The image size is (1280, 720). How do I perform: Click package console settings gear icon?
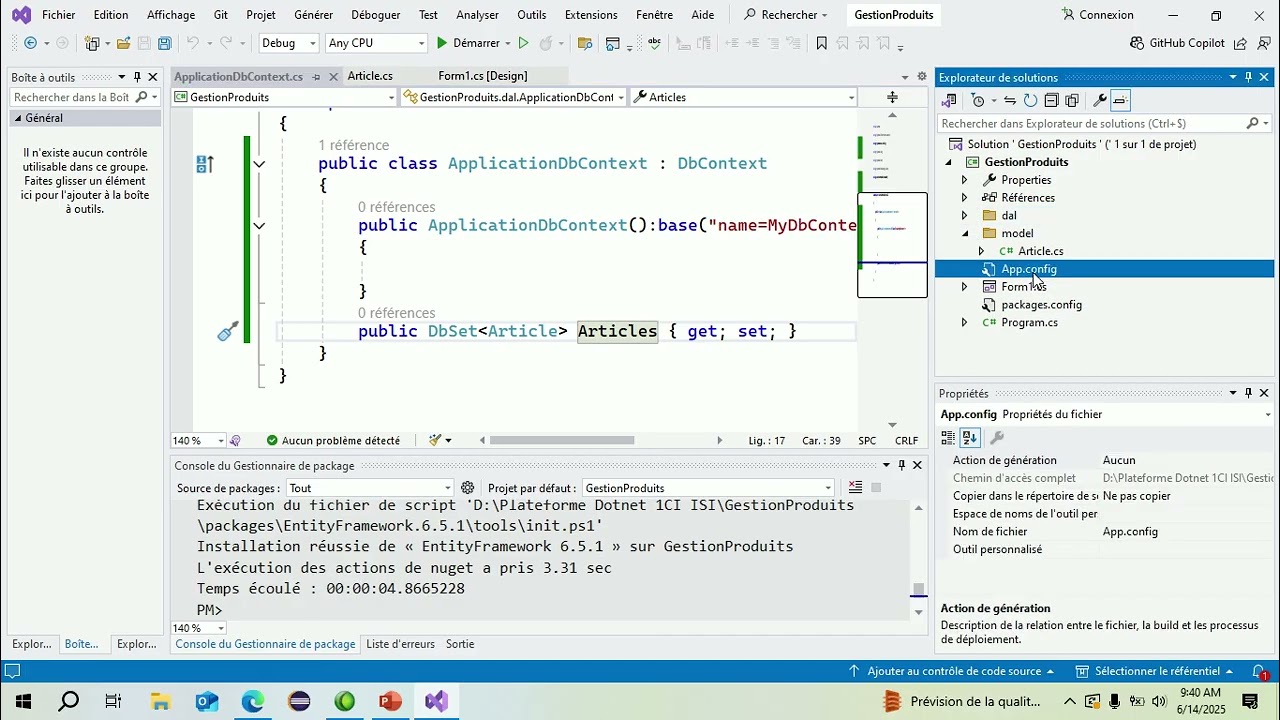(467, 488)
